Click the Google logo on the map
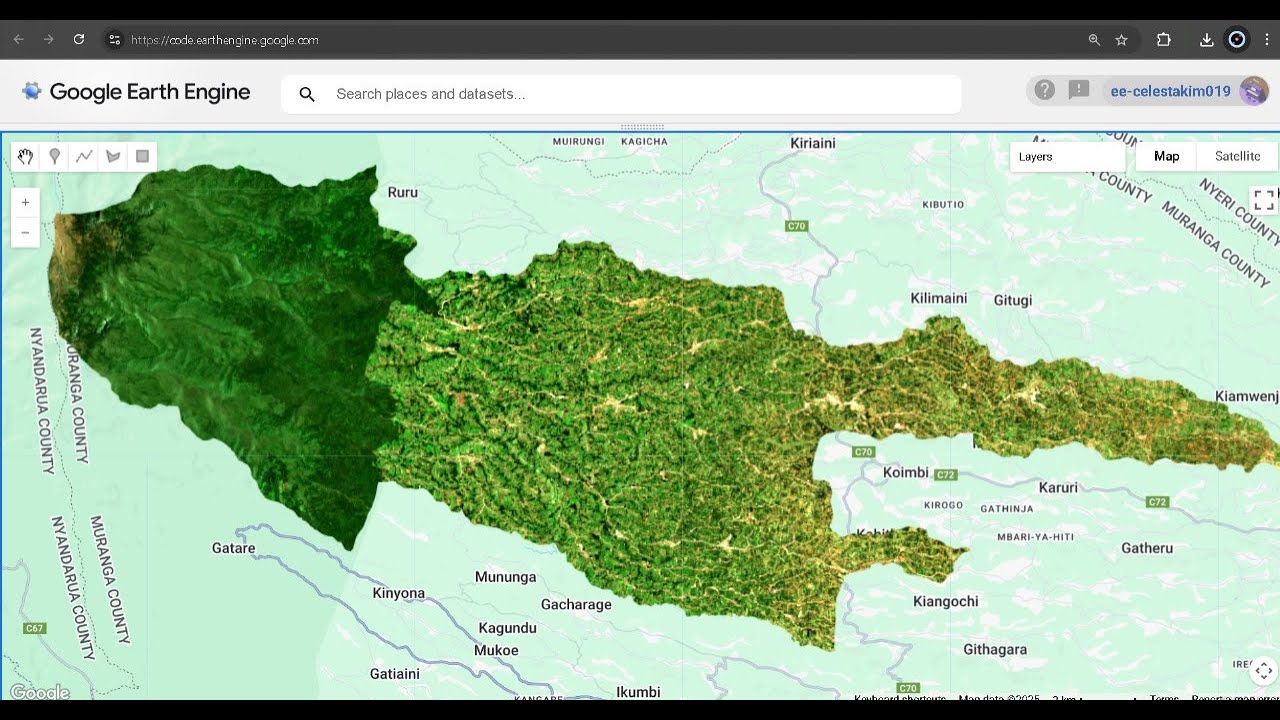 tap(40, 692)
